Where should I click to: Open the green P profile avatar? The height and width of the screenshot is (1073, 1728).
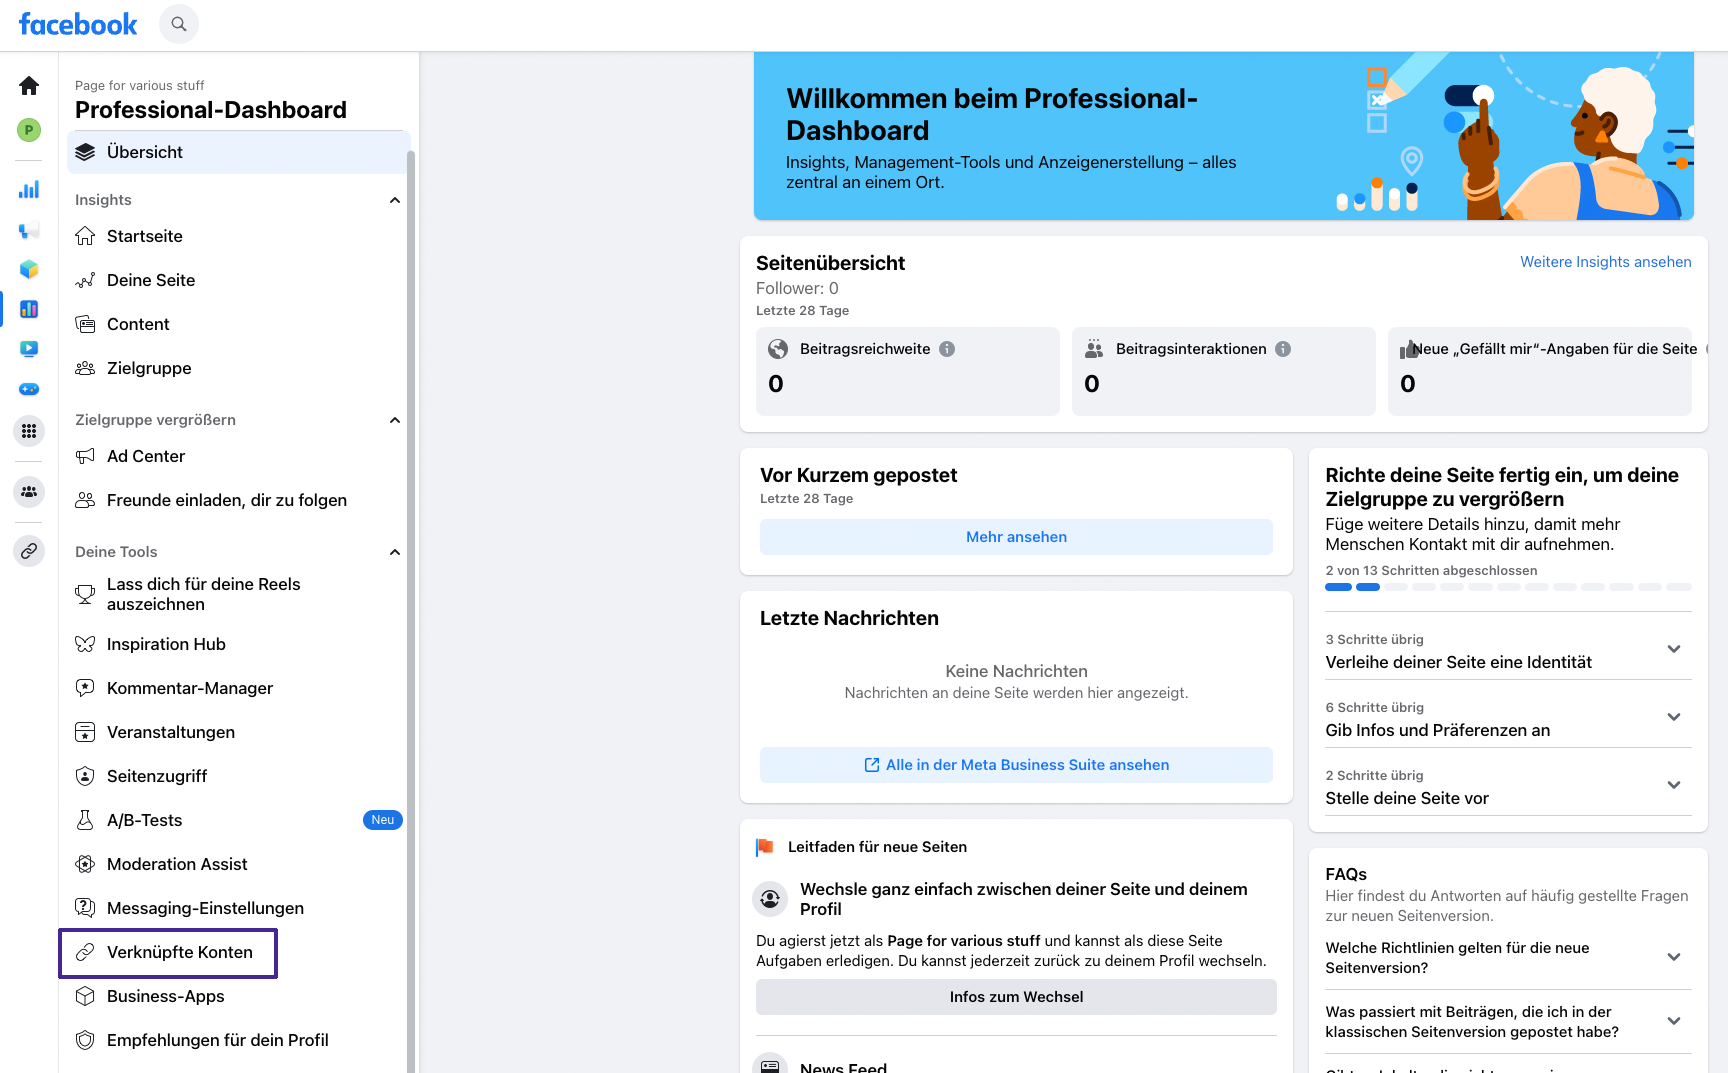pos(29,129)
